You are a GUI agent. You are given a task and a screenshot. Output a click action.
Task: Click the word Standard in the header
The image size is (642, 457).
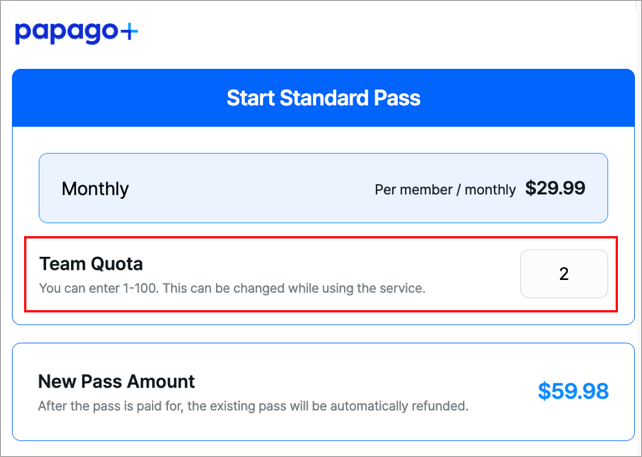[x=318, y=98]
